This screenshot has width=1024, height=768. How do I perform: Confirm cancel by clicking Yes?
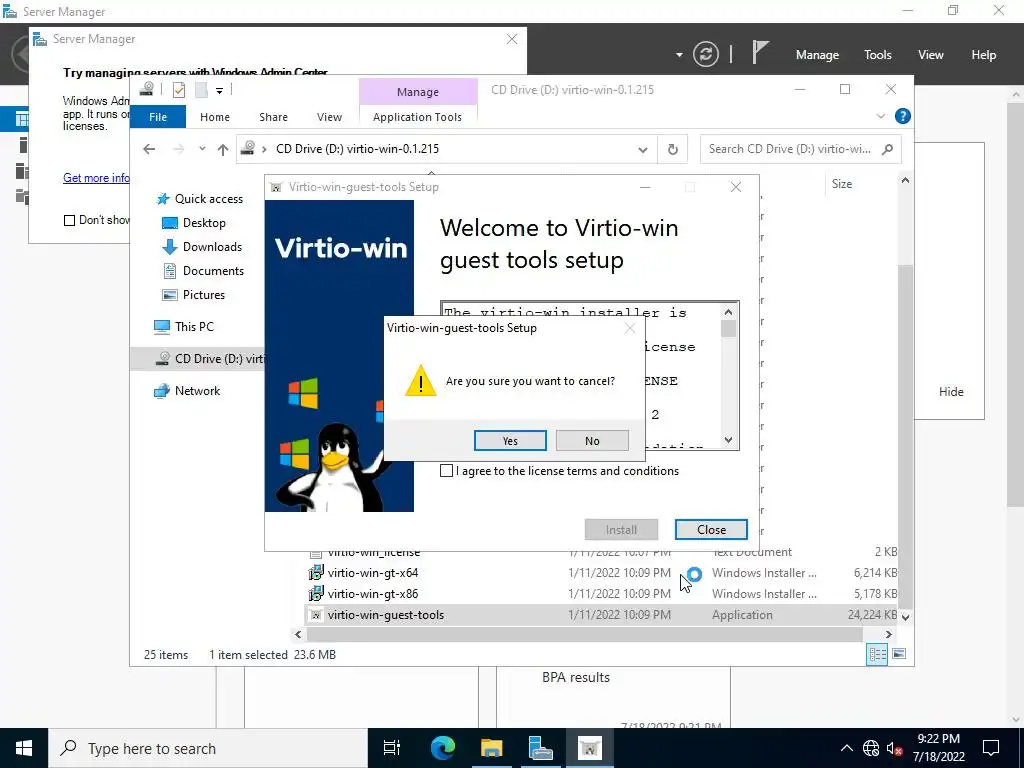click(510, 441)
